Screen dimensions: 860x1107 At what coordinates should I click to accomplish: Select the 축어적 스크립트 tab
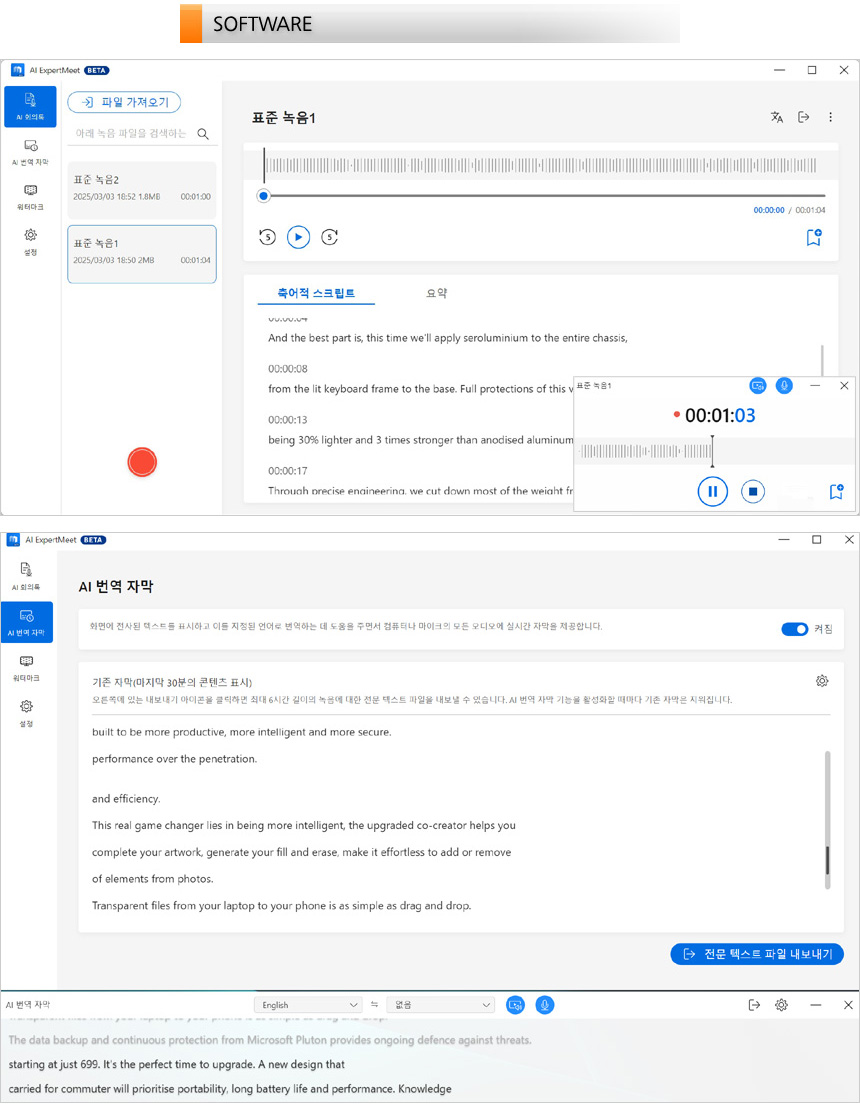tap(316, 293)
